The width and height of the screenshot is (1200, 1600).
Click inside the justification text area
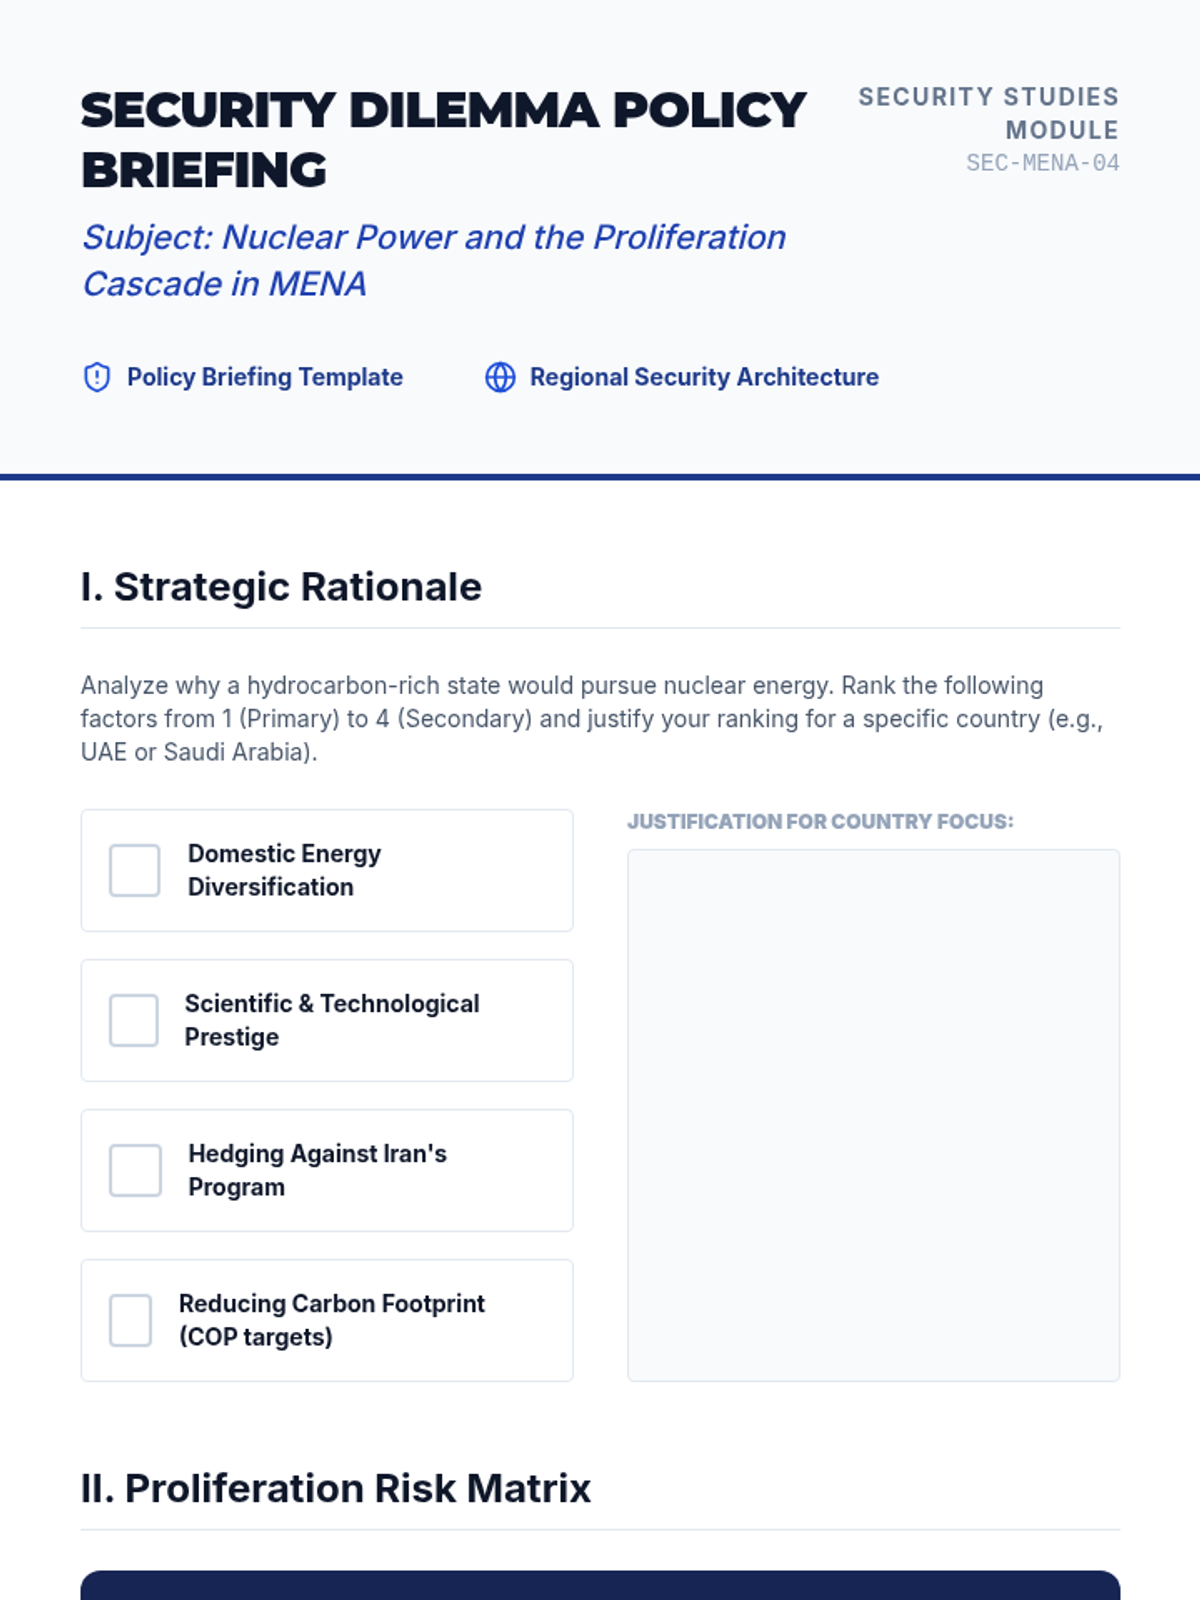tap(873, 1115)
